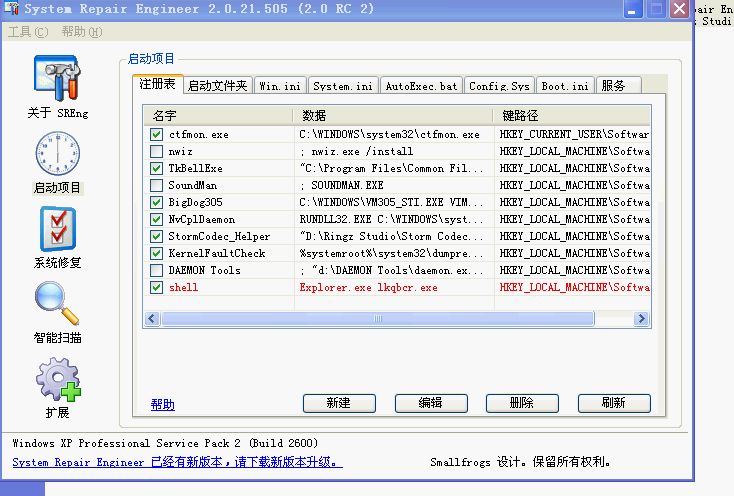Click the 删除 button
Screen dimensions: 734x496
(x=522, y=403)
